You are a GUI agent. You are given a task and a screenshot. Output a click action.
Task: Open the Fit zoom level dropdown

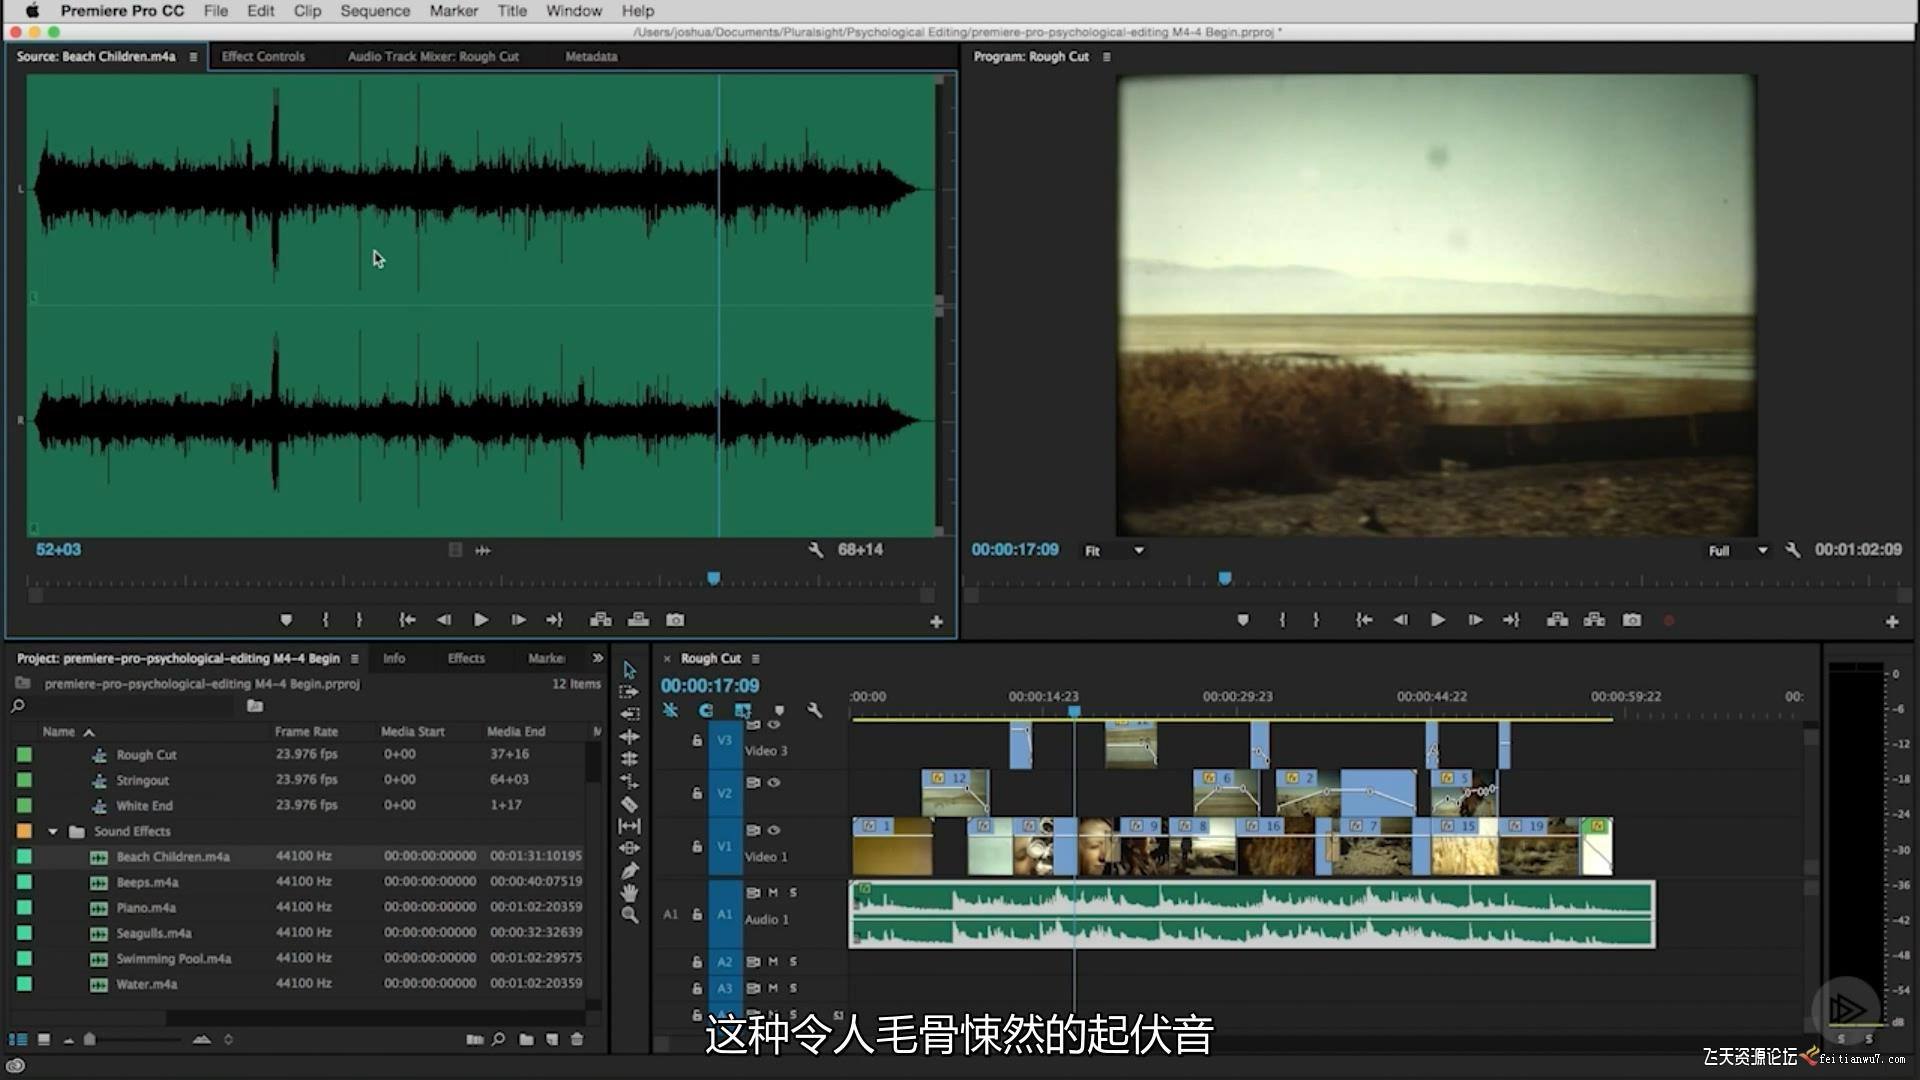[x=1114, y=551]
